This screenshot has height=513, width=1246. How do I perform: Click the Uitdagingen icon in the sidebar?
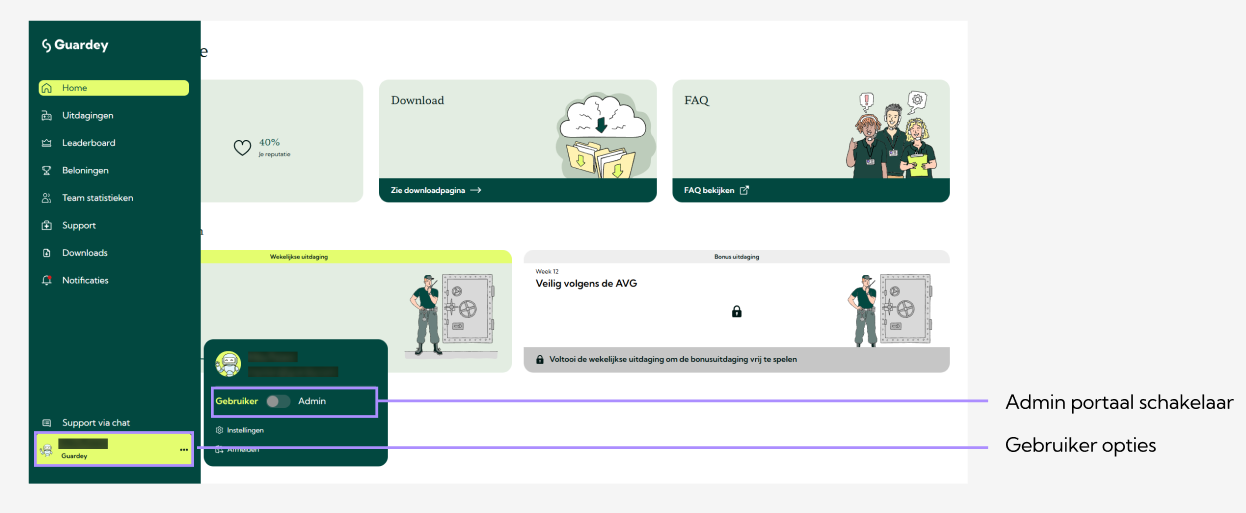tap(47, 116)
